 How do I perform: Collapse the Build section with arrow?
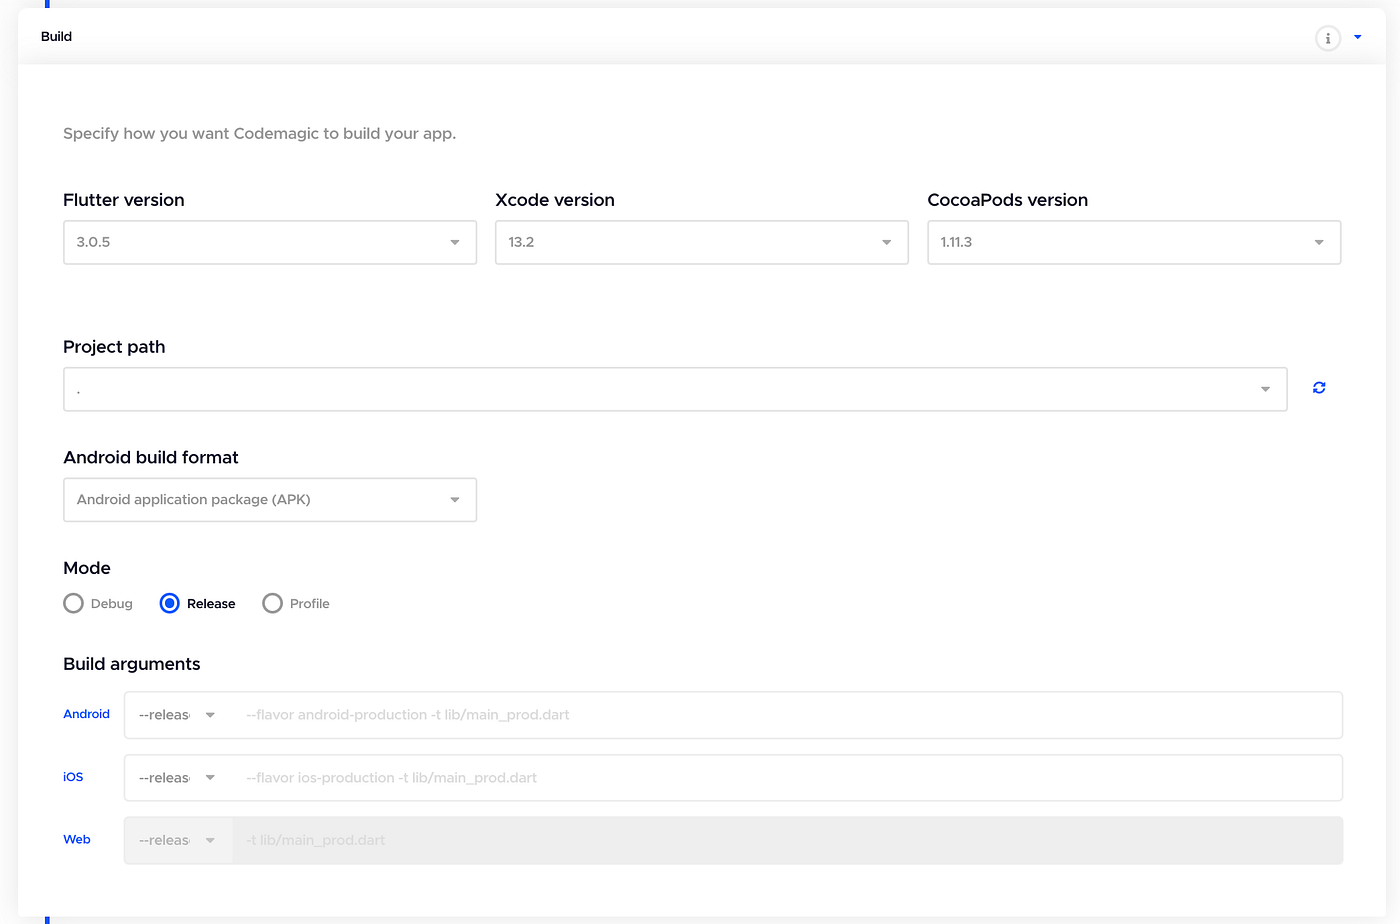(x=1357, y=37)
